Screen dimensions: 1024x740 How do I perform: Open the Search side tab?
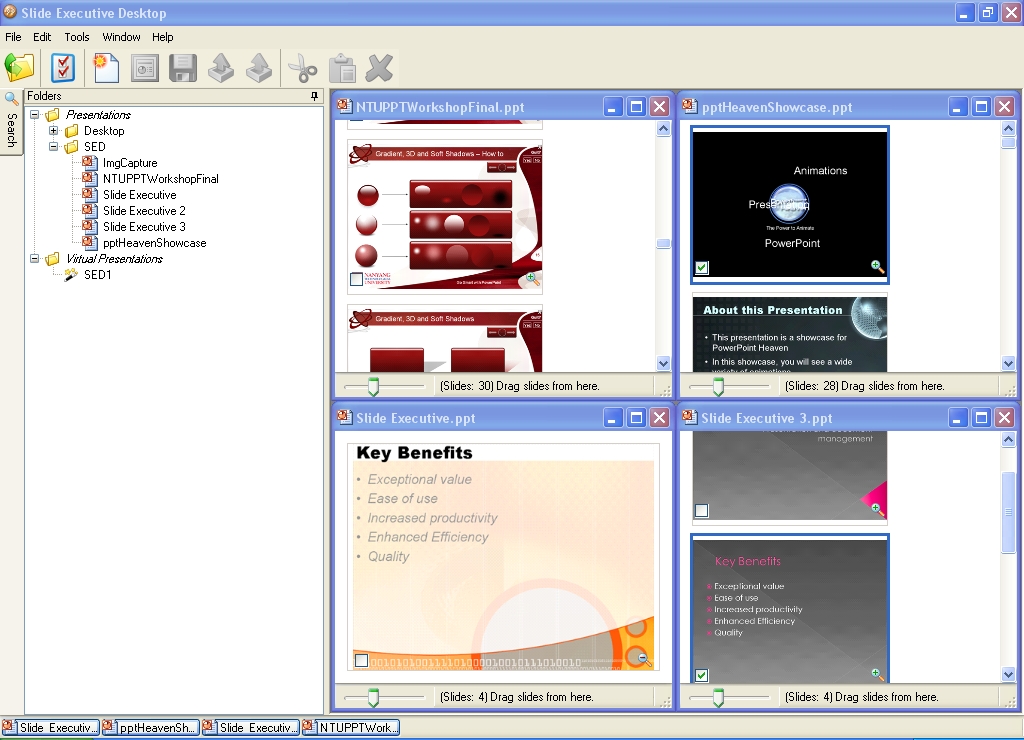click(11, 123)
